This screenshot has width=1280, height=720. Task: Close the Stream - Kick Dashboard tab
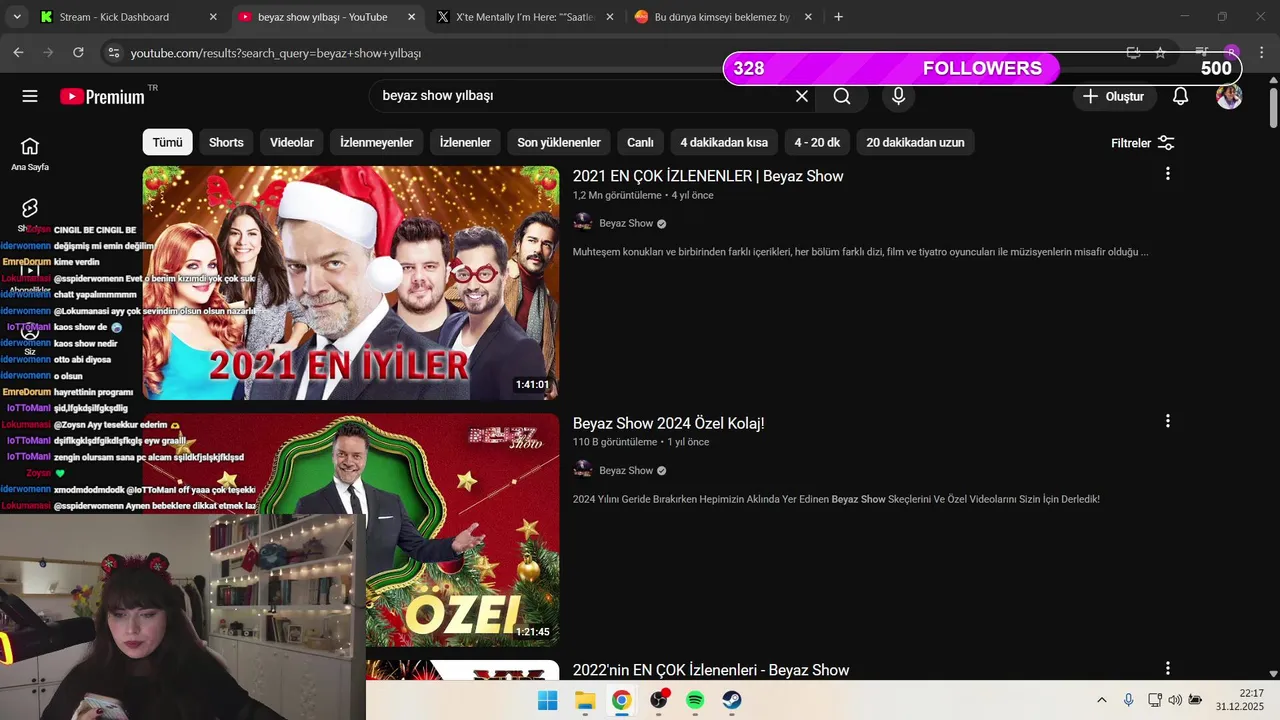click(213, 17)
